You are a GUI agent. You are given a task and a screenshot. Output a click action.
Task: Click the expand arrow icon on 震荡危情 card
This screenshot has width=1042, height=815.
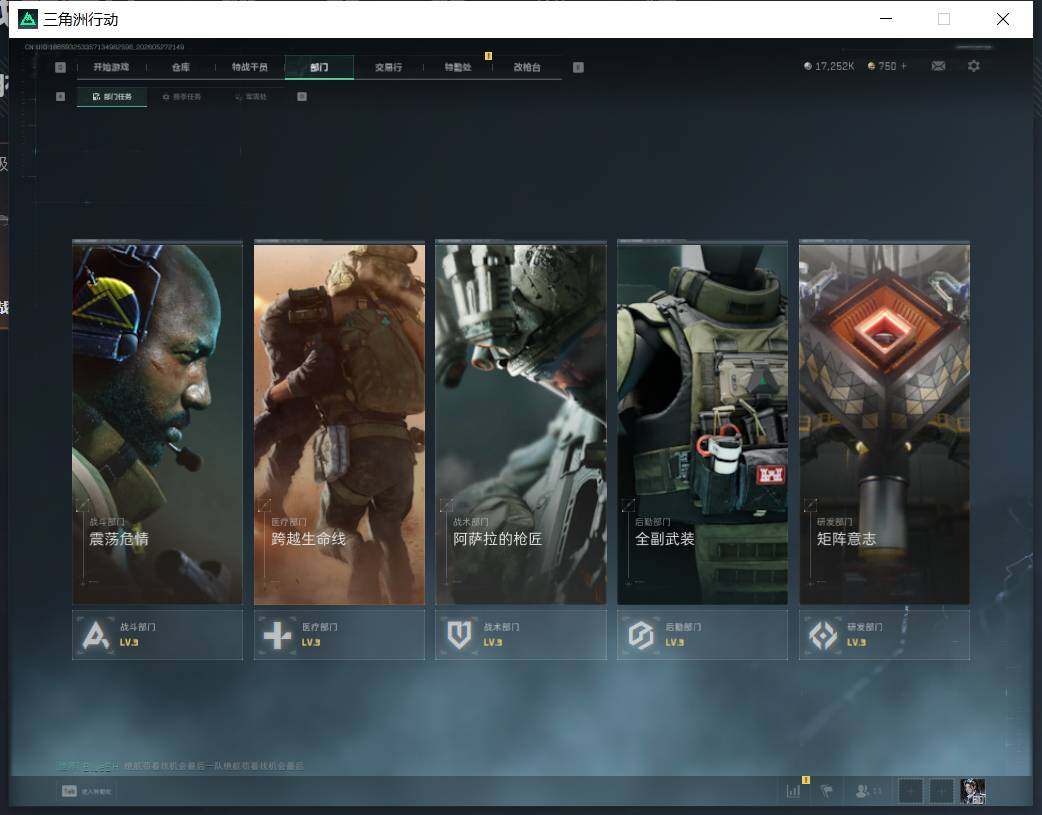click(x=82, y=505)
